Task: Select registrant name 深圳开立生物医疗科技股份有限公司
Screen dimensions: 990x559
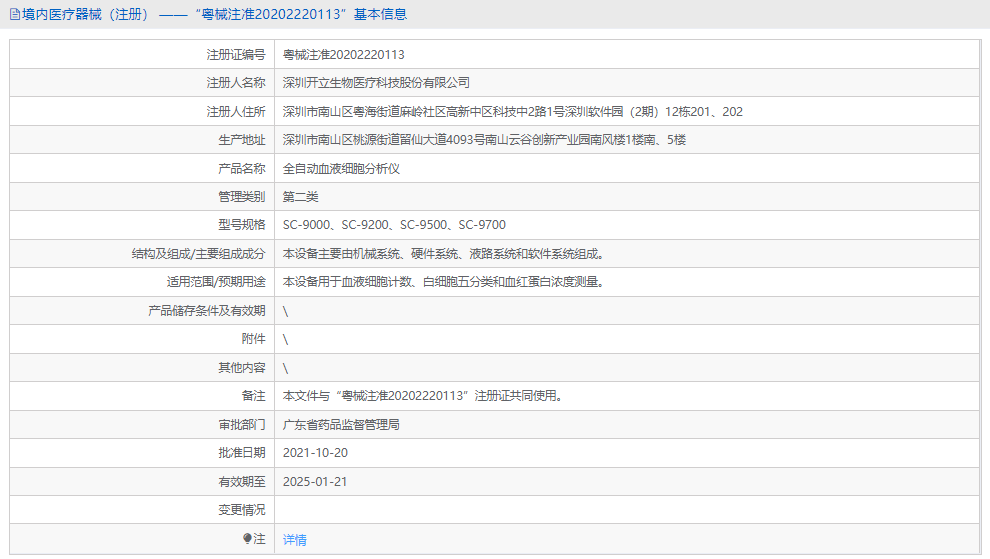Action: 376,83
